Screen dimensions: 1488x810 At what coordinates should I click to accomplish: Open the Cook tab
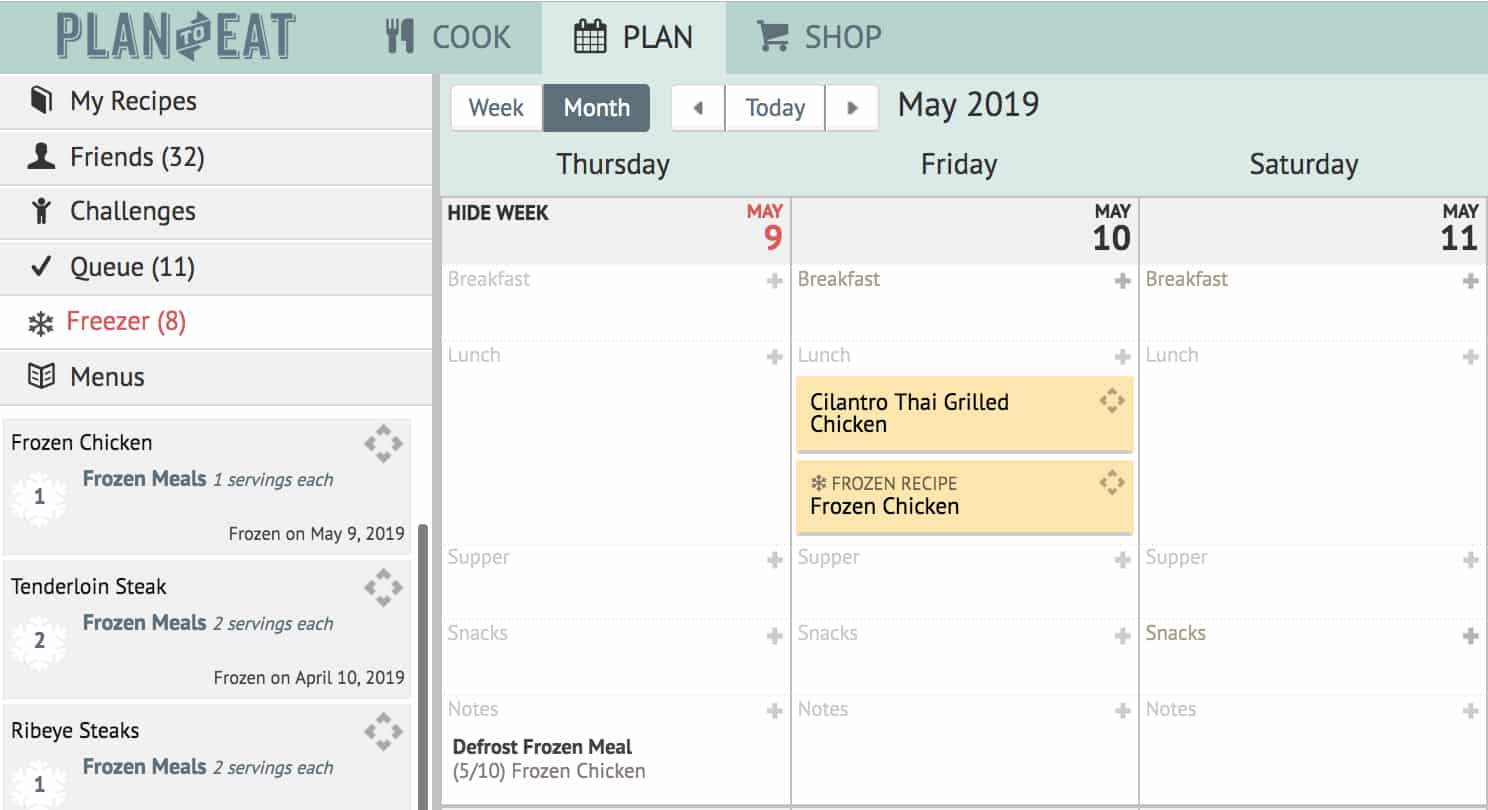[448, 37]
